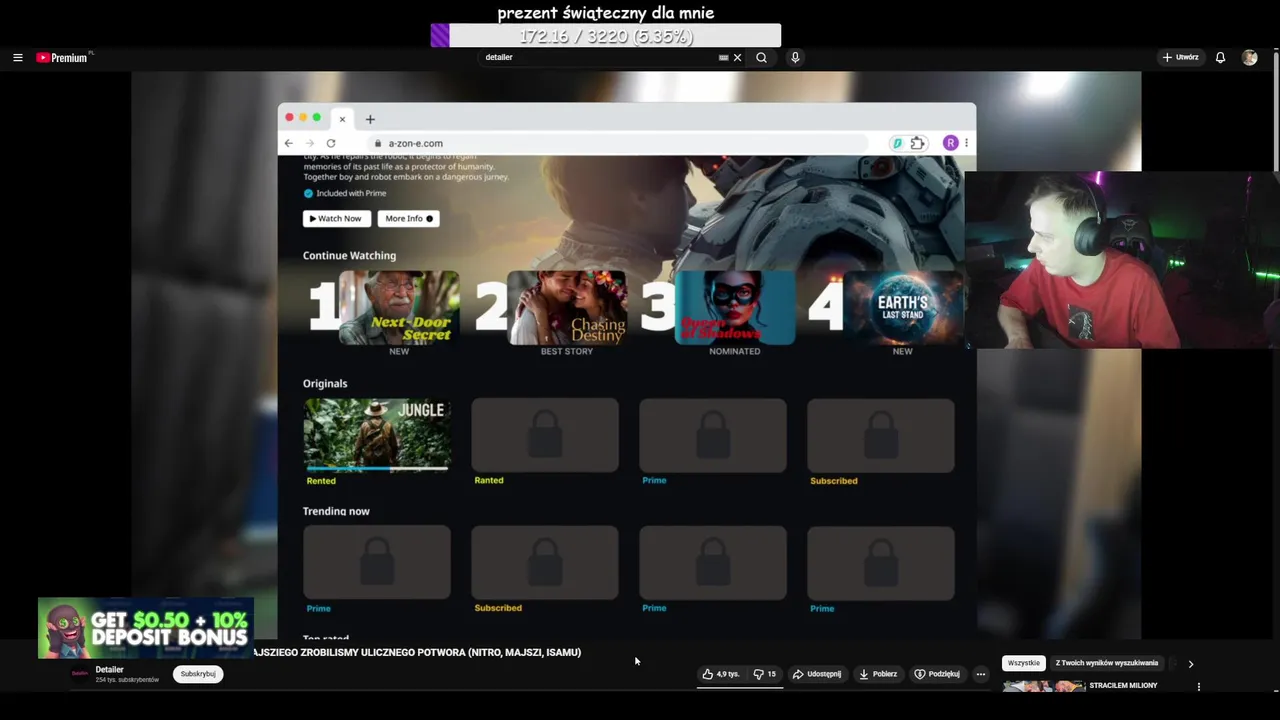Click the 'prezent świąteczny dla mnie' overlay title
This screenshot has width=1280, height=720.
[x=606, y=13]
